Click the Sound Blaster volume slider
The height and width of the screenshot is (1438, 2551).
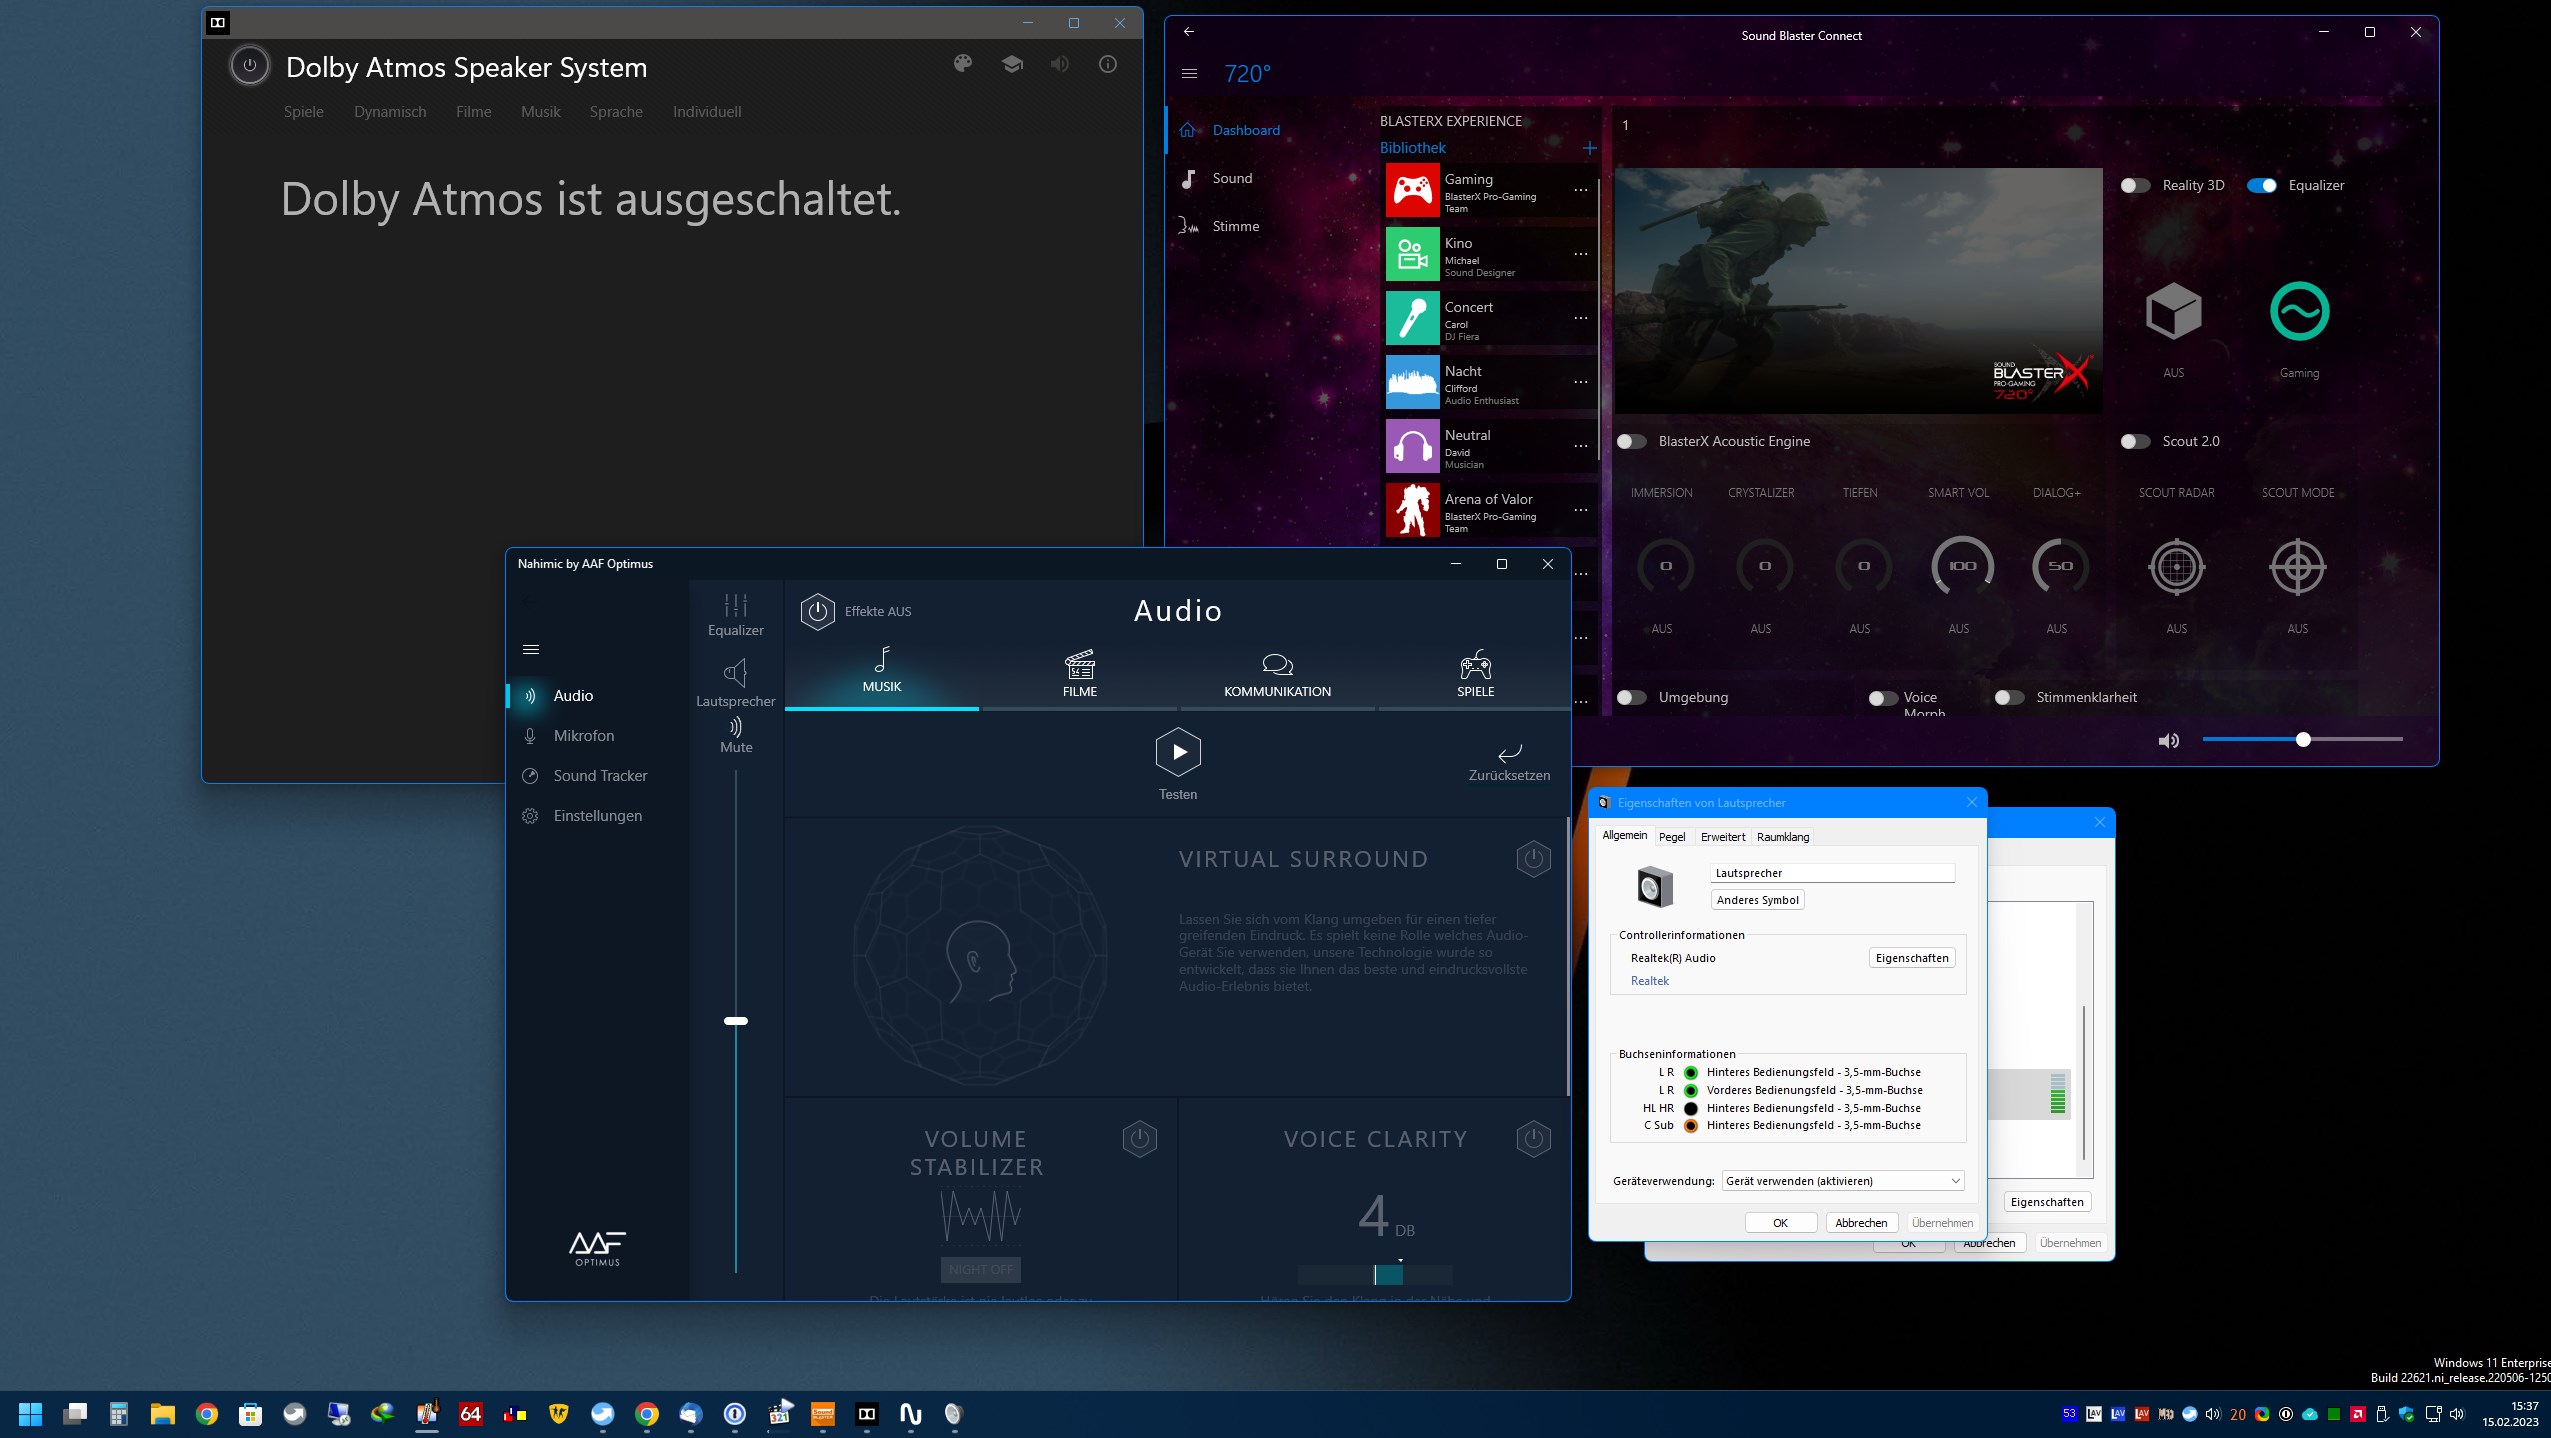pyautogui.click(x=2302, y=740)
